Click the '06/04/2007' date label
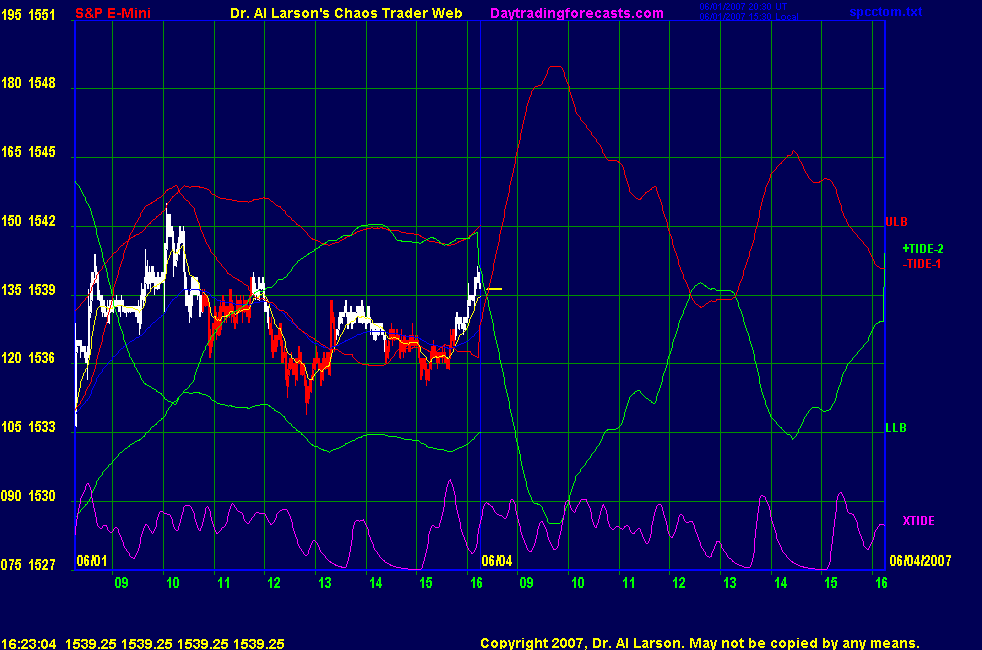The image size is (982, 650). [920, 560]
